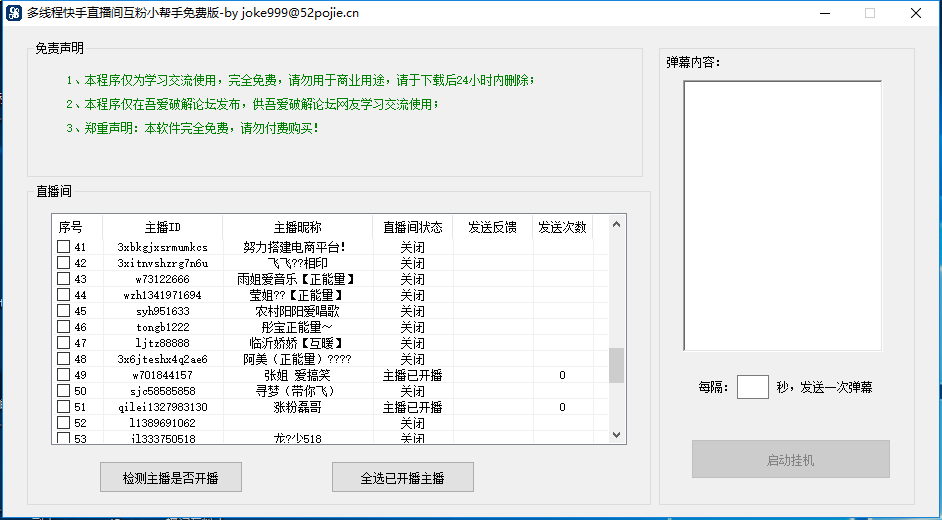This screenshot has height=520, width=942.
Task: Enable the checkbox for row 41
Action: coord(64,247)
